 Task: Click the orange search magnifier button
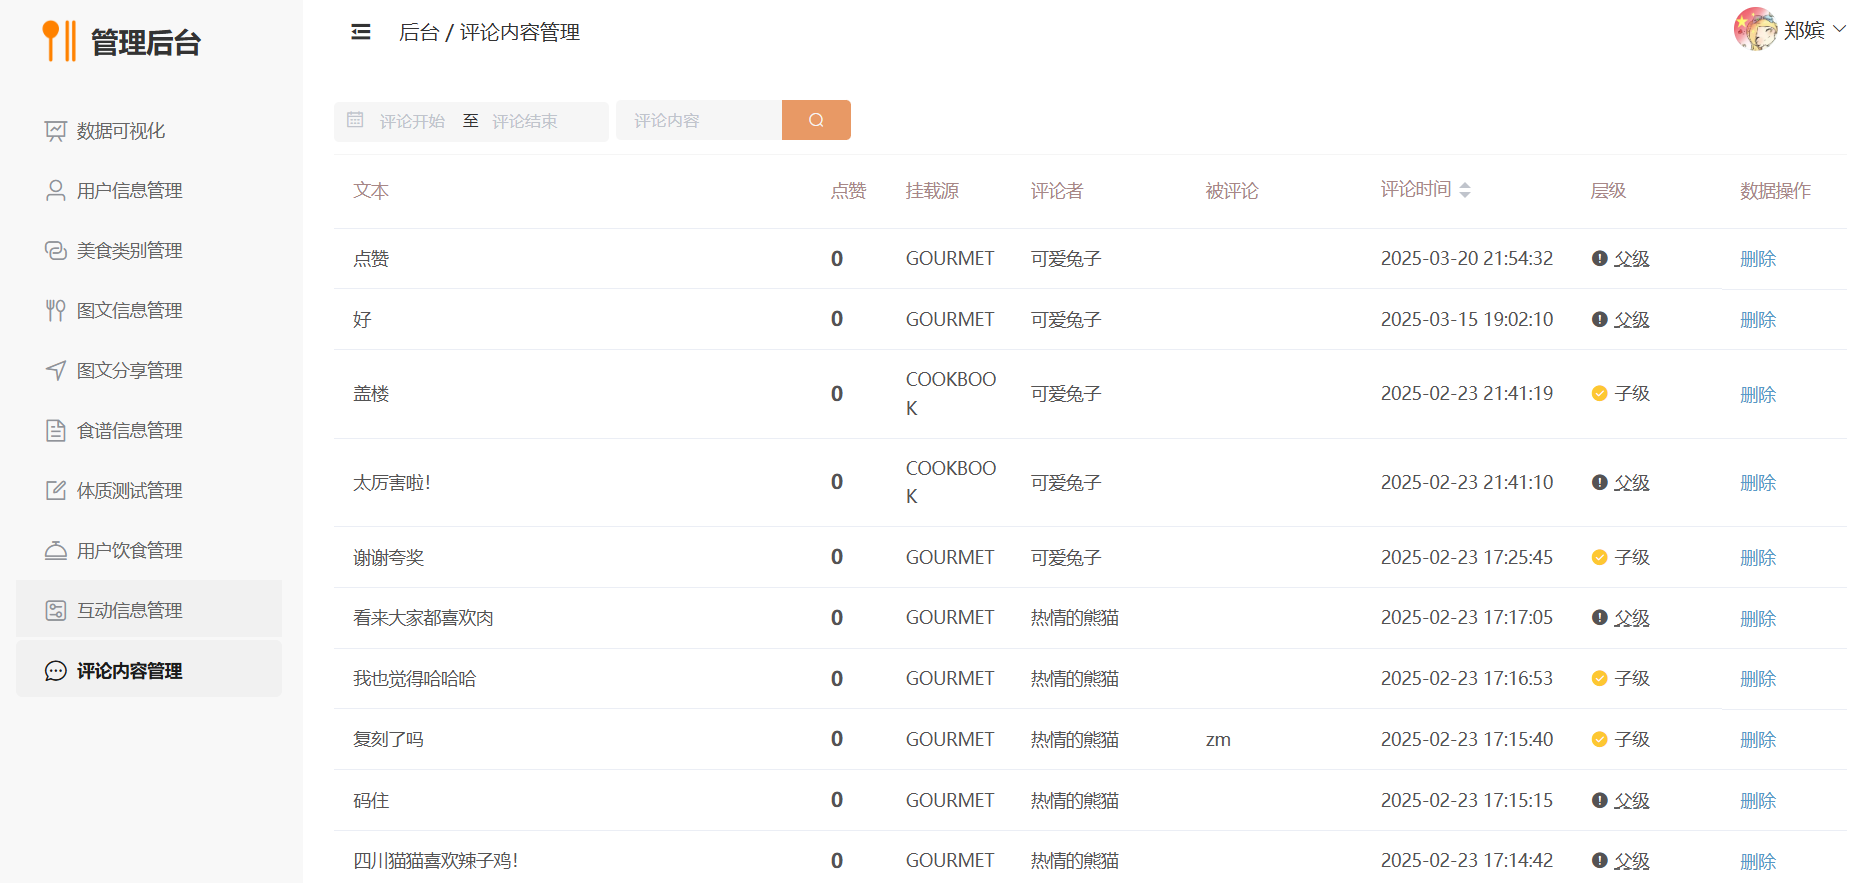click(x=816, y=120)
